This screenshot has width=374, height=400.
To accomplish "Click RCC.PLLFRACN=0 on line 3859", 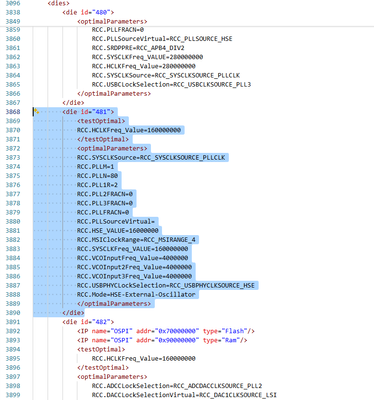I will (118, 29).
